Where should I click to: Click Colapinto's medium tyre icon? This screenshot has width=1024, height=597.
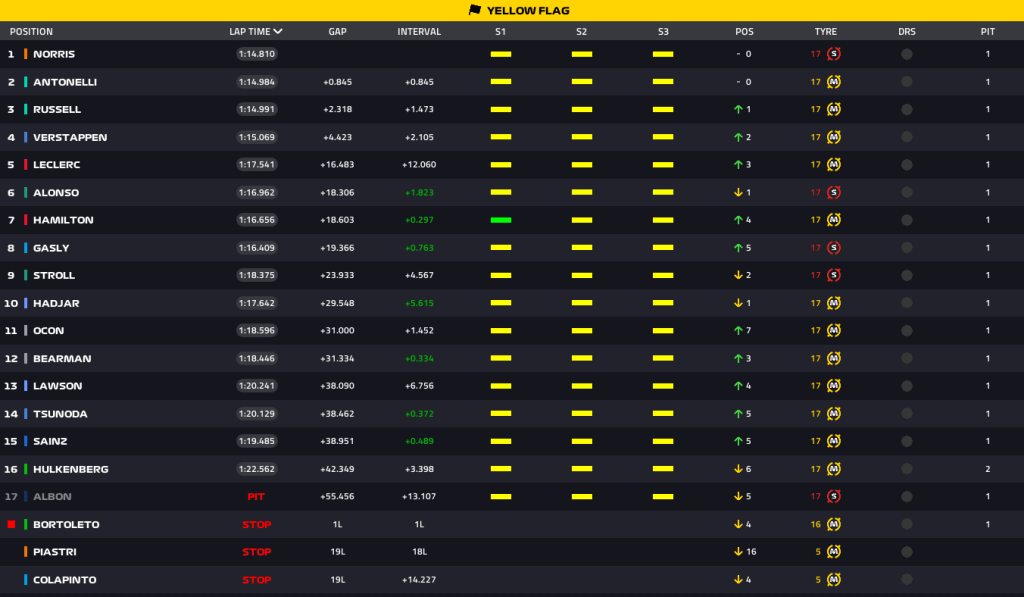coord(833,579)
